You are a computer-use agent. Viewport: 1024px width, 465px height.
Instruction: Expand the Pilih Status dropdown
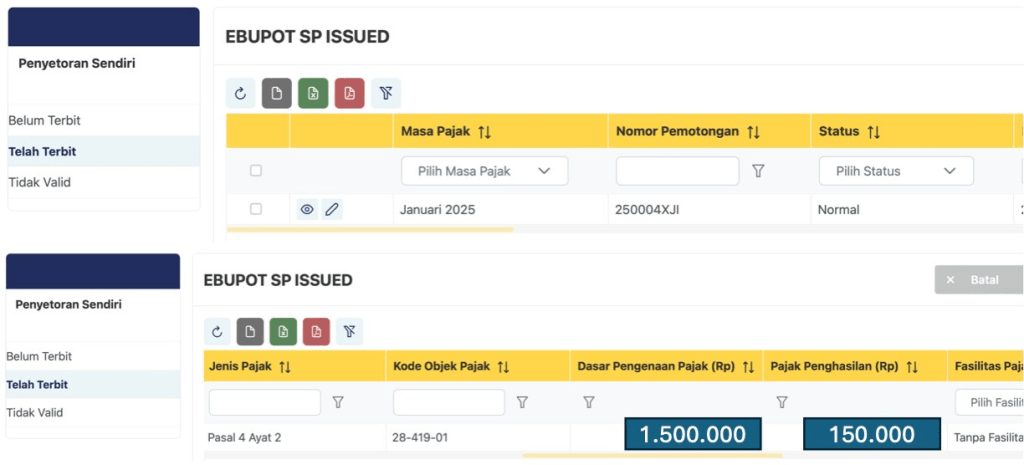(895, 171)
